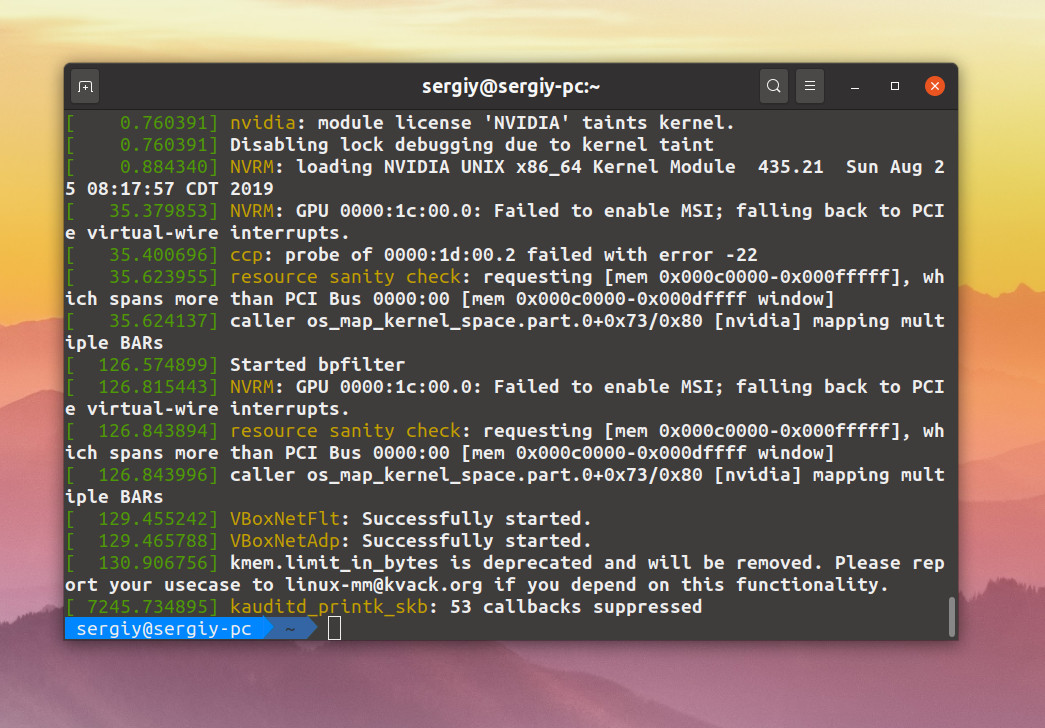Click 'resource sanity check' at 126.843894

345,431
